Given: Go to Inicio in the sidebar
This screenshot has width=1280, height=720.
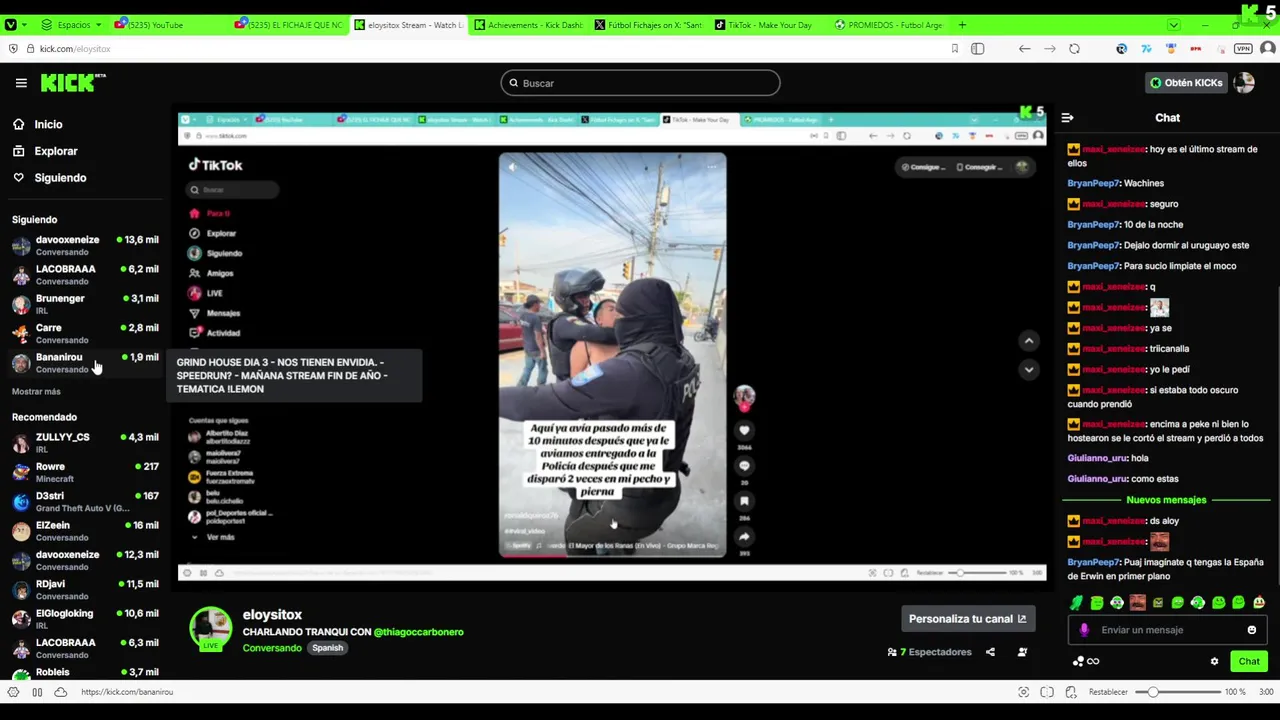Looking at the screenshot, I should (48, 124).
